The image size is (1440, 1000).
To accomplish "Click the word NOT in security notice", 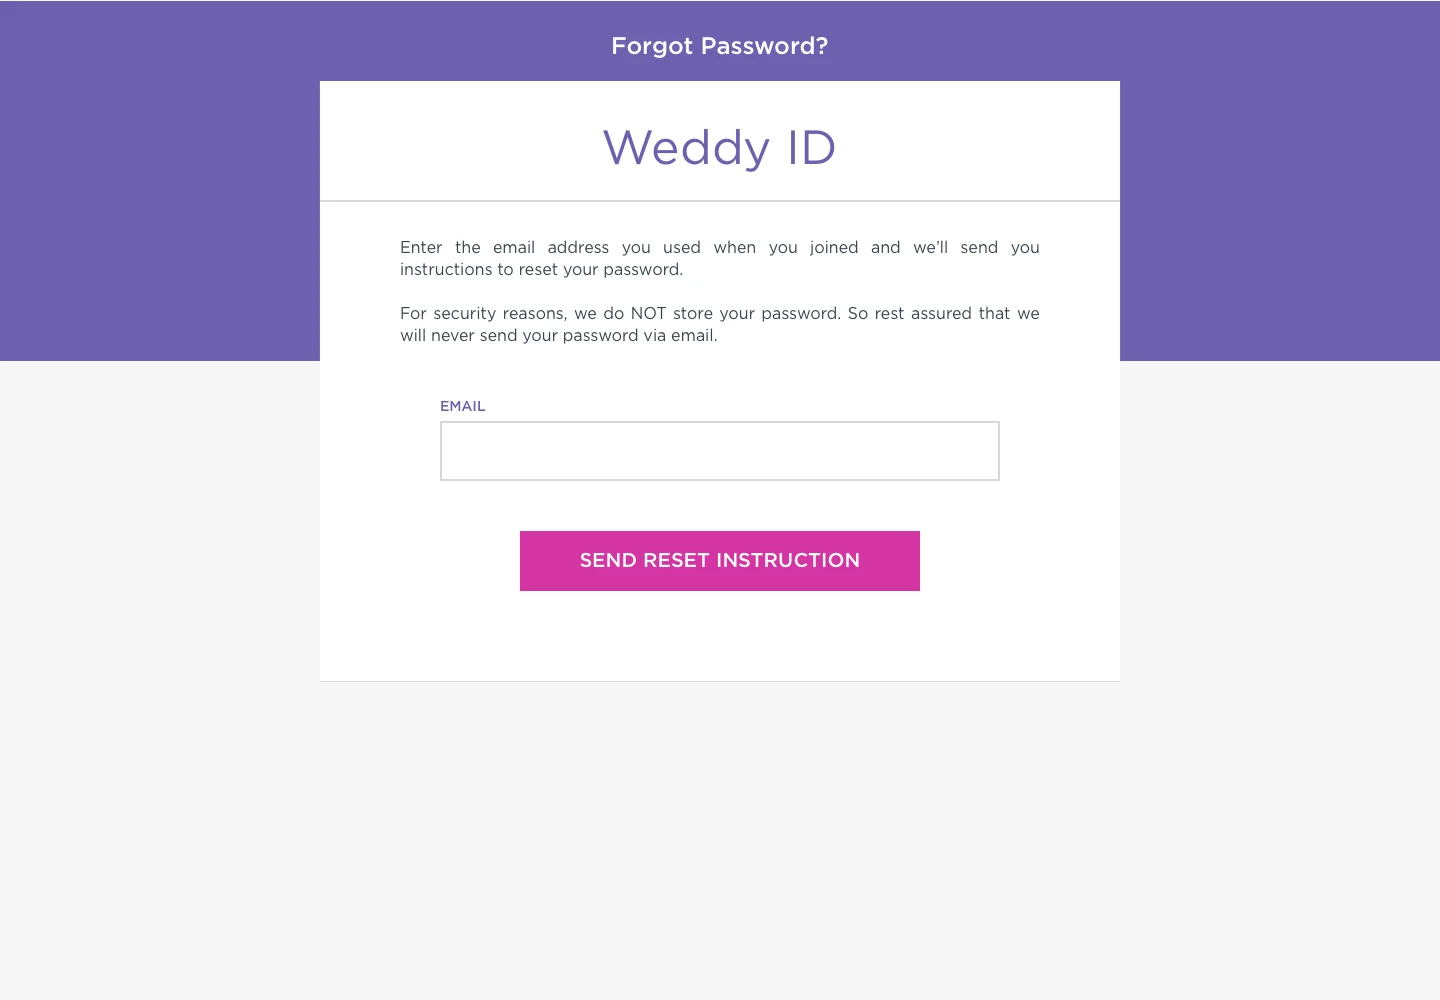I will (648, 313).
